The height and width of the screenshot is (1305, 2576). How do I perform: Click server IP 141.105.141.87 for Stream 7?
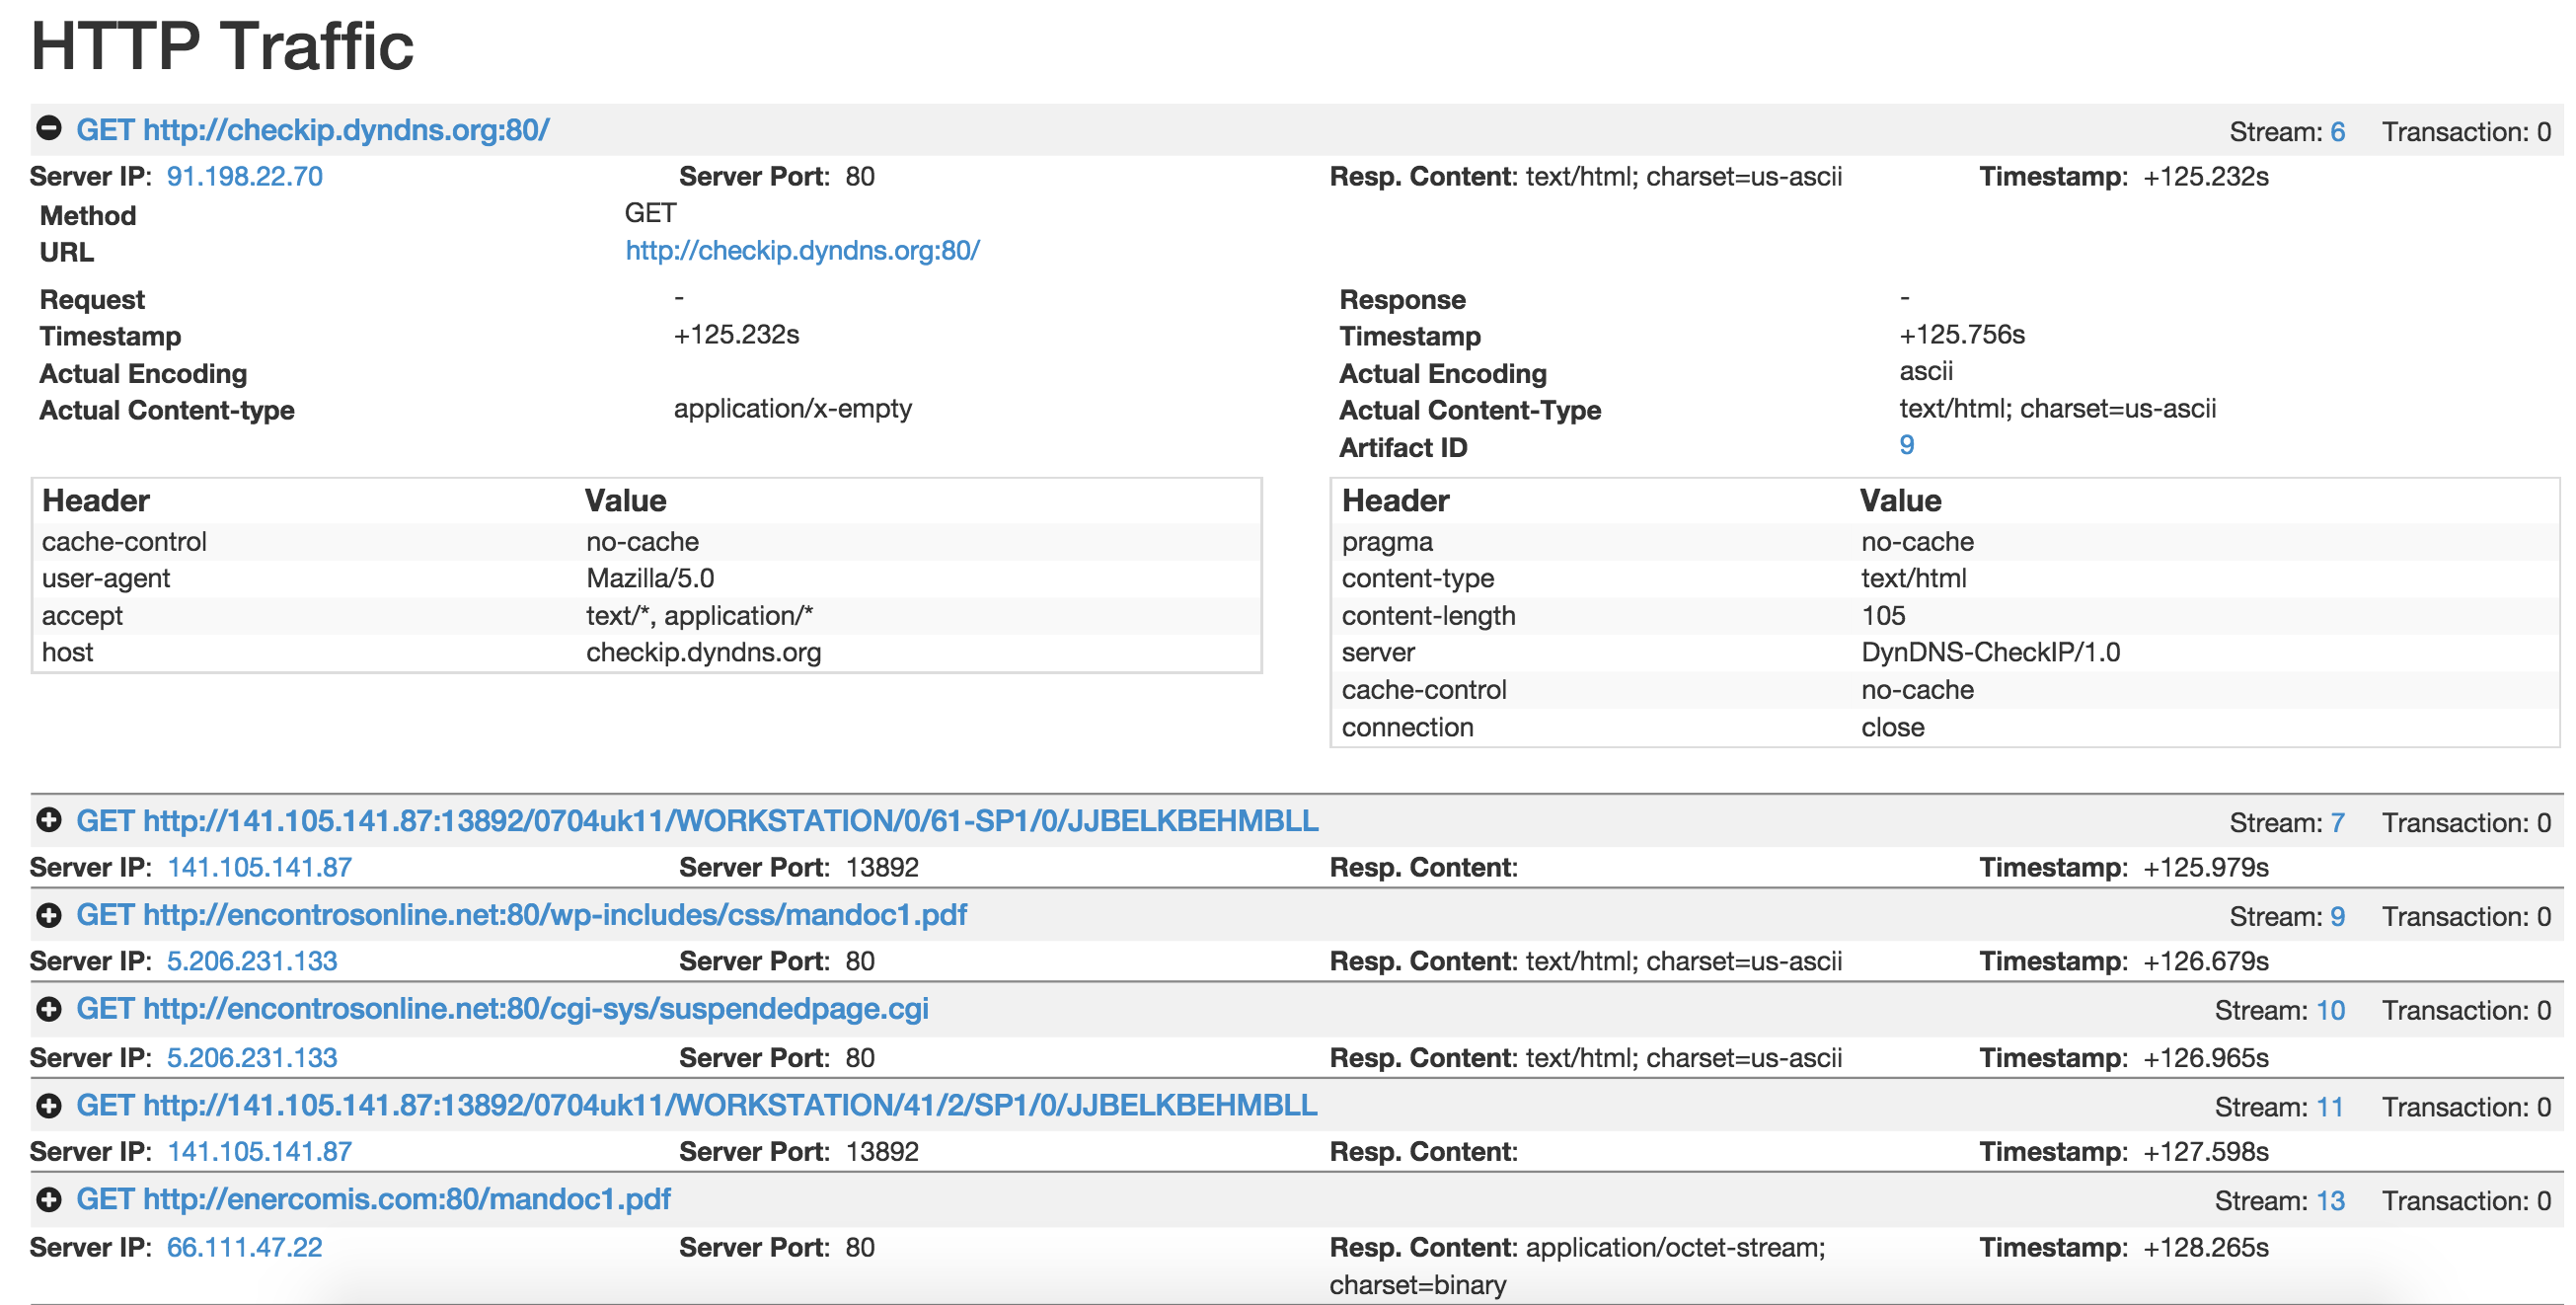point(259,868)
